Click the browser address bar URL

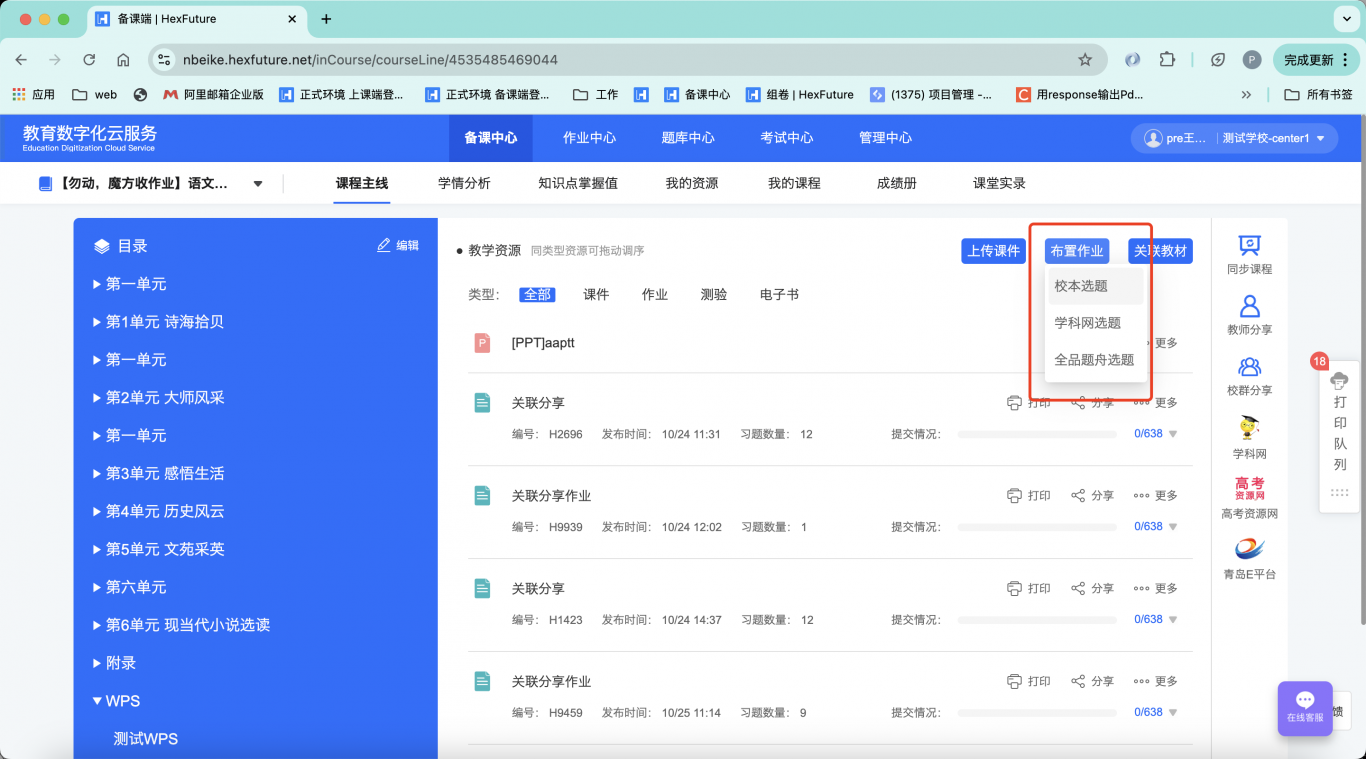tap(370, 60)
